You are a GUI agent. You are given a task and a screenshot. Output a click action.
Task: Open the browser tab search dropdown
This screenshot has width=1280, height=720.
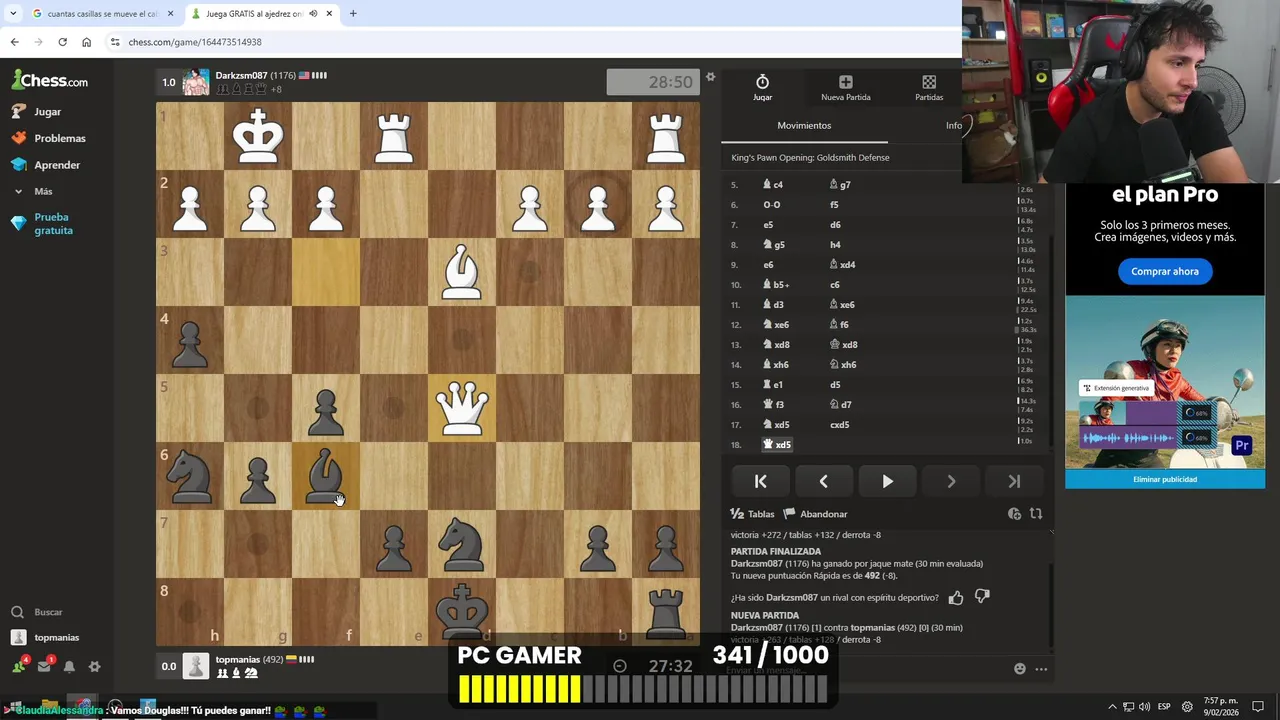tap(12, 14)
